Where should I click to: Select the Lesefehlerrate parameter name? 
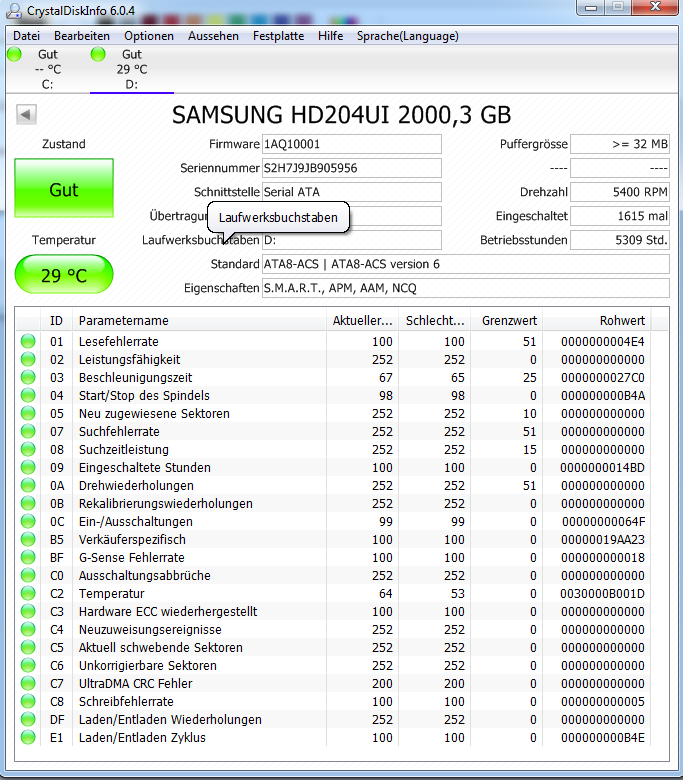[118, 341]
